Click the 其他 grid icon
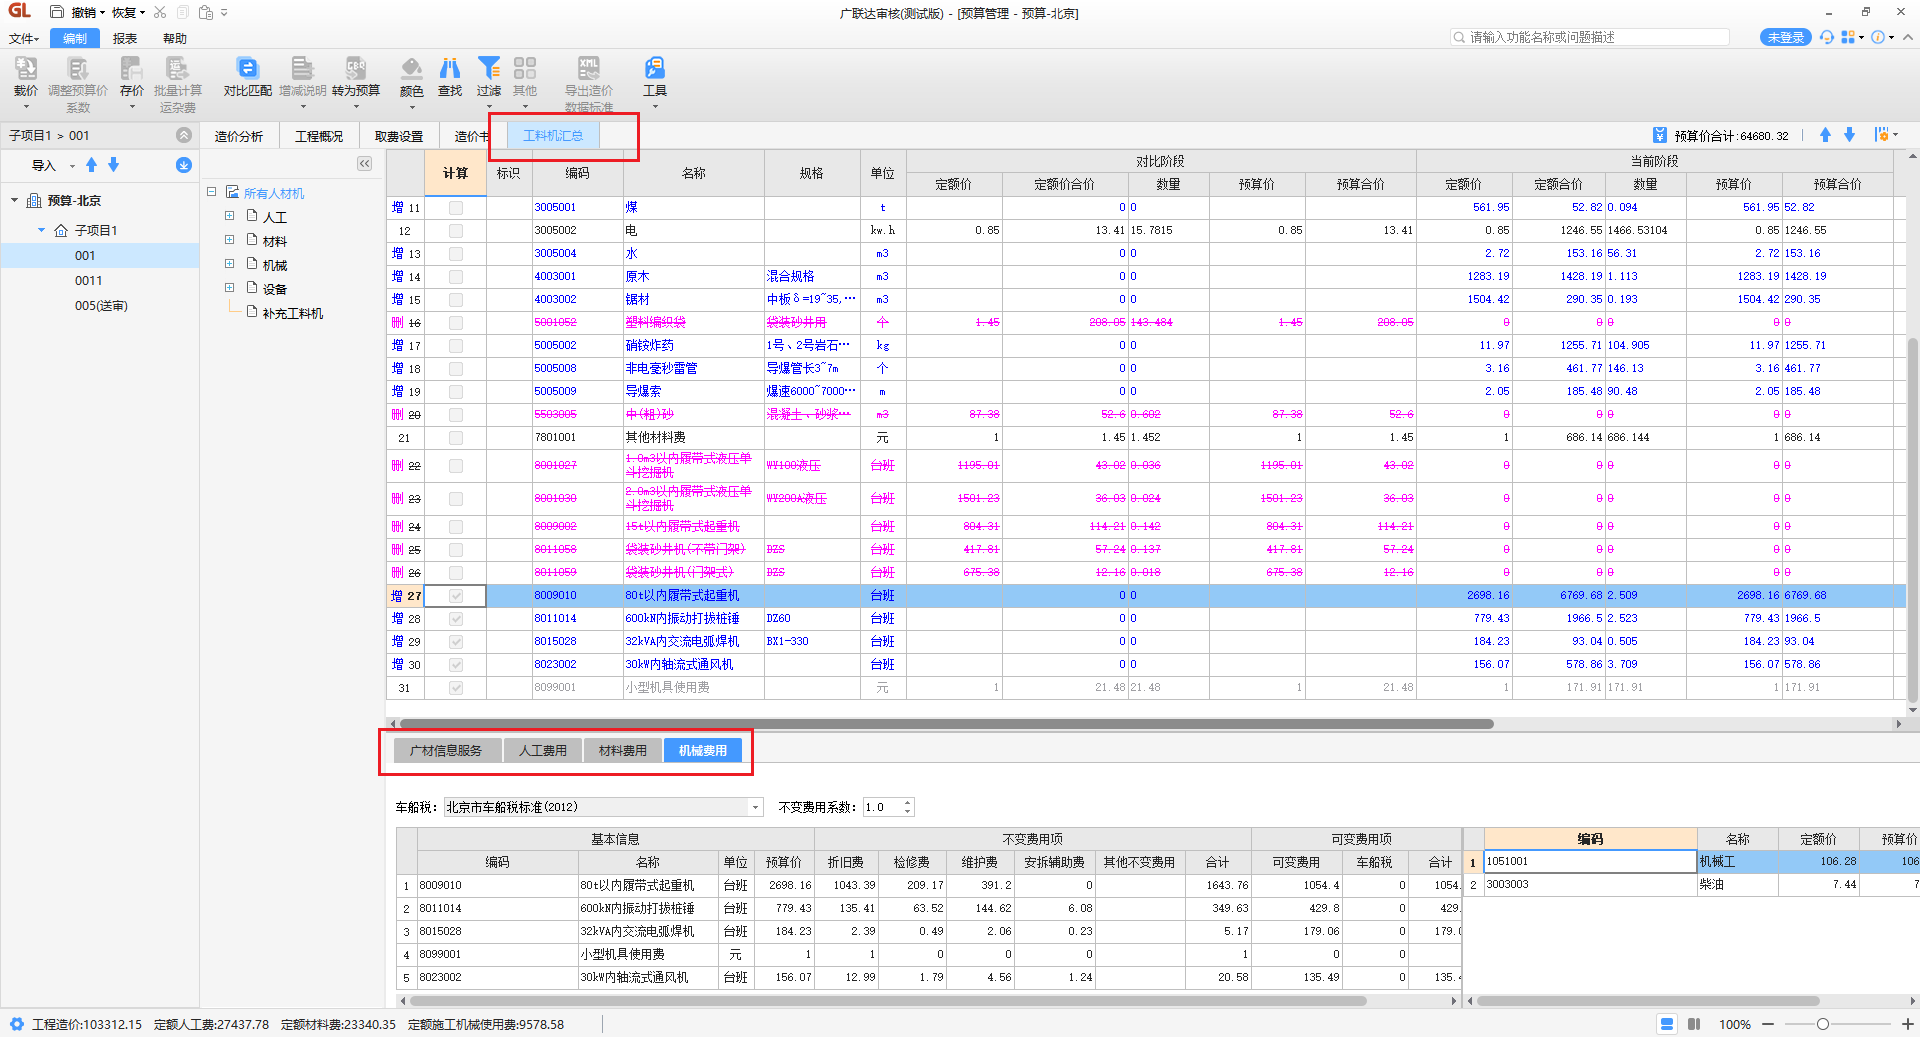The width and height of the screenshot is (1920, 1037). click(525, 68)
